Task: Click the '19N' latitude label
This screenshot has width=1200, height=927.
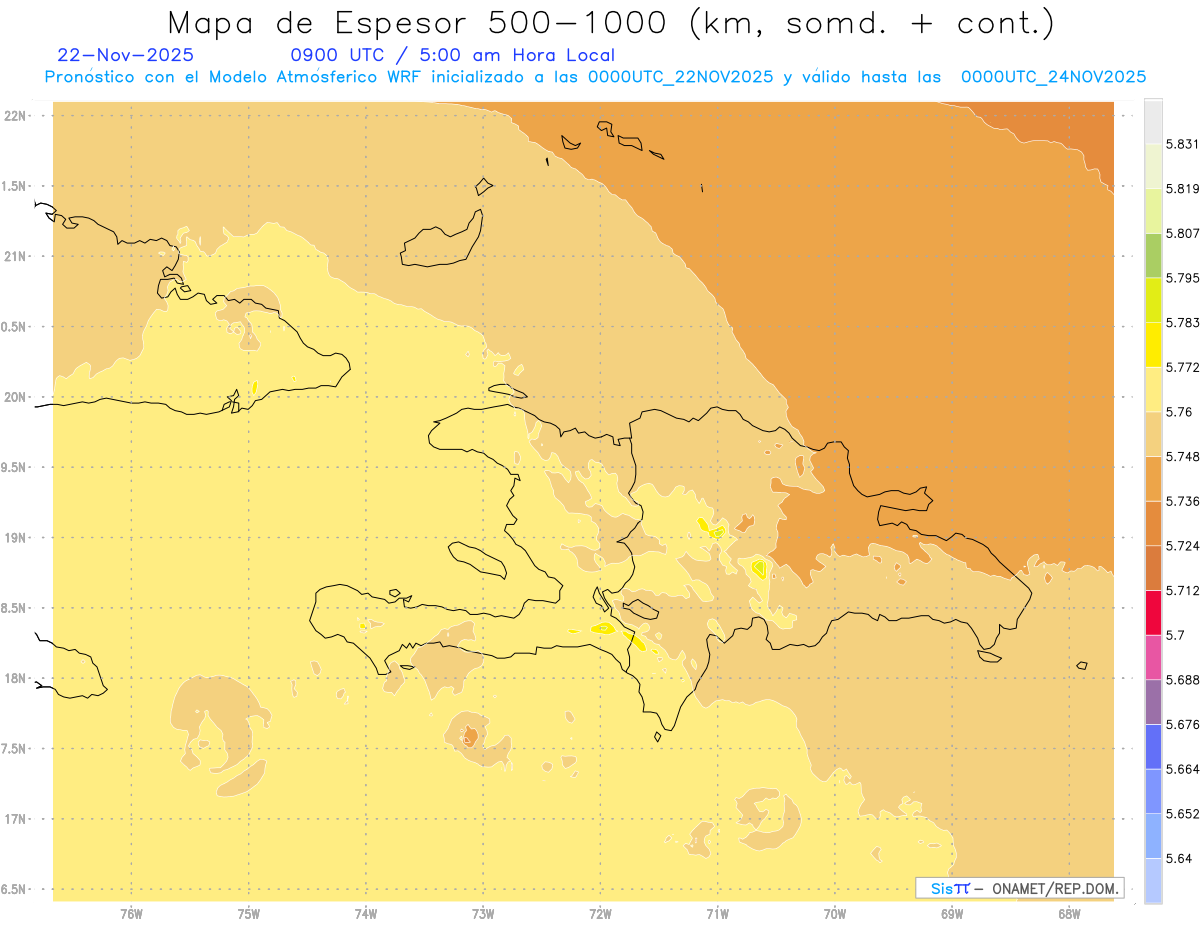Action: (x=16, y=537)
